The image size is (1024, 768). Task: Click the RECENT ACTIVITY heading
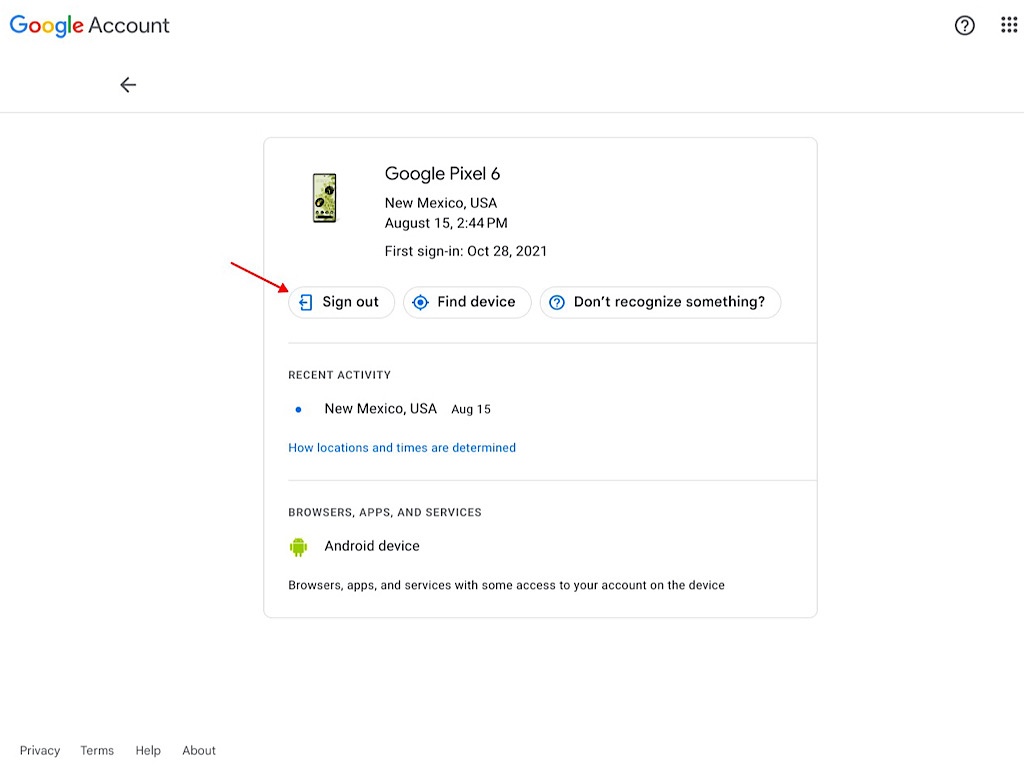pyautogui.click(x=340, y=375)
